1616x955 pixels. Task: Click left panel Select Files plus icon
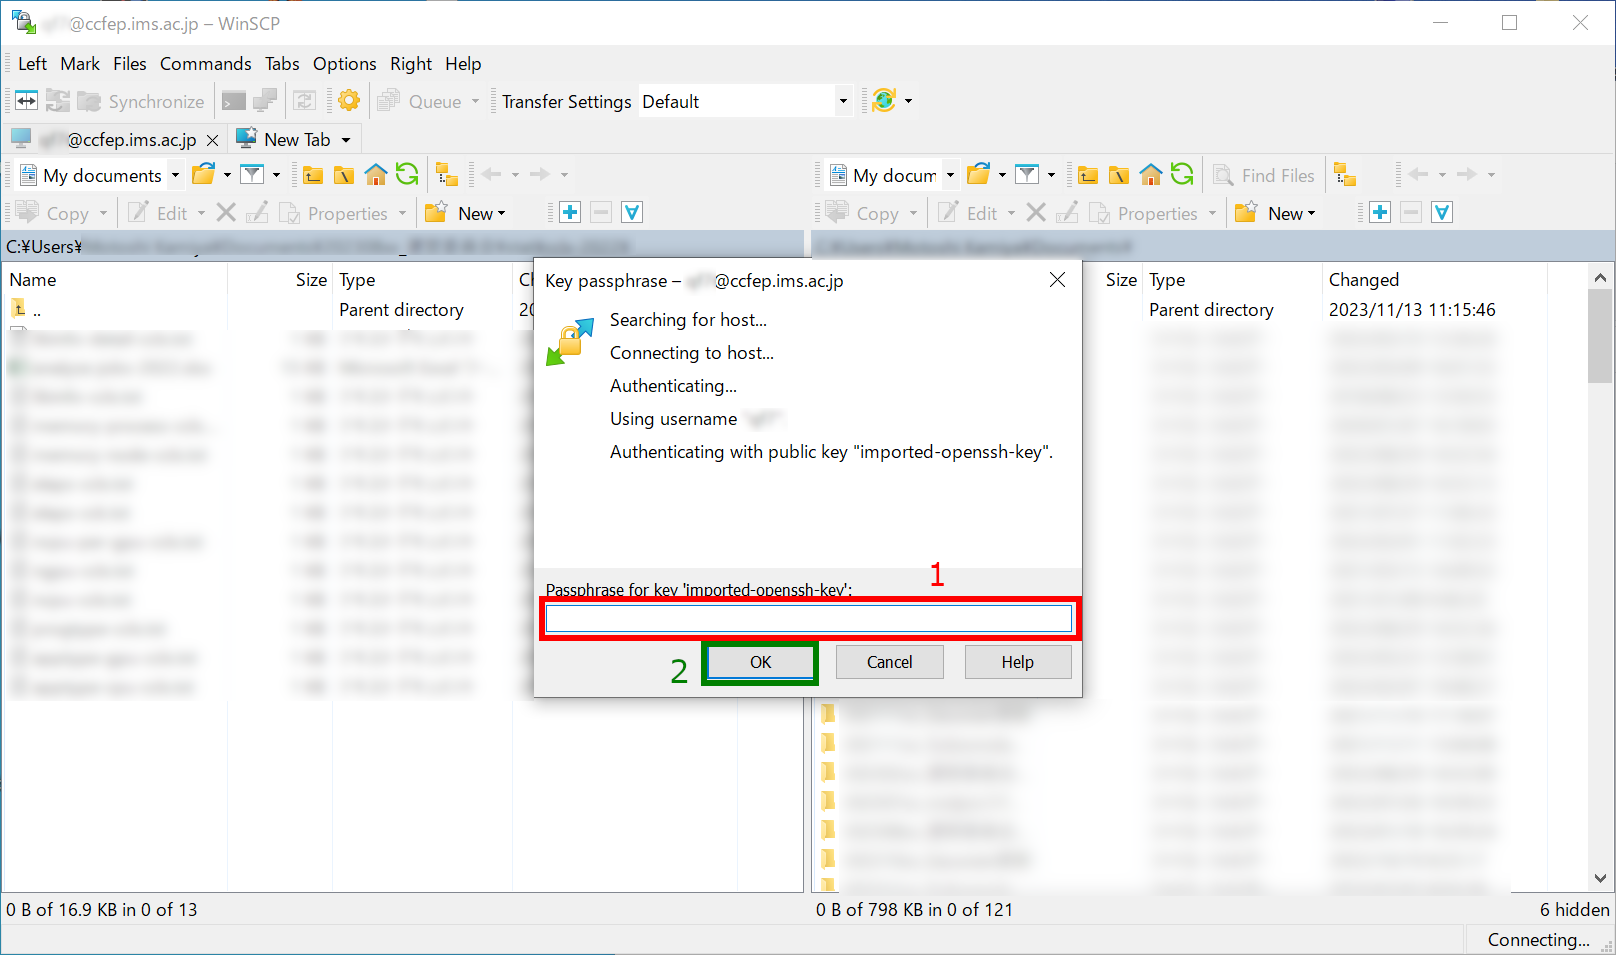pyautogui.click(x=570, y=212)
